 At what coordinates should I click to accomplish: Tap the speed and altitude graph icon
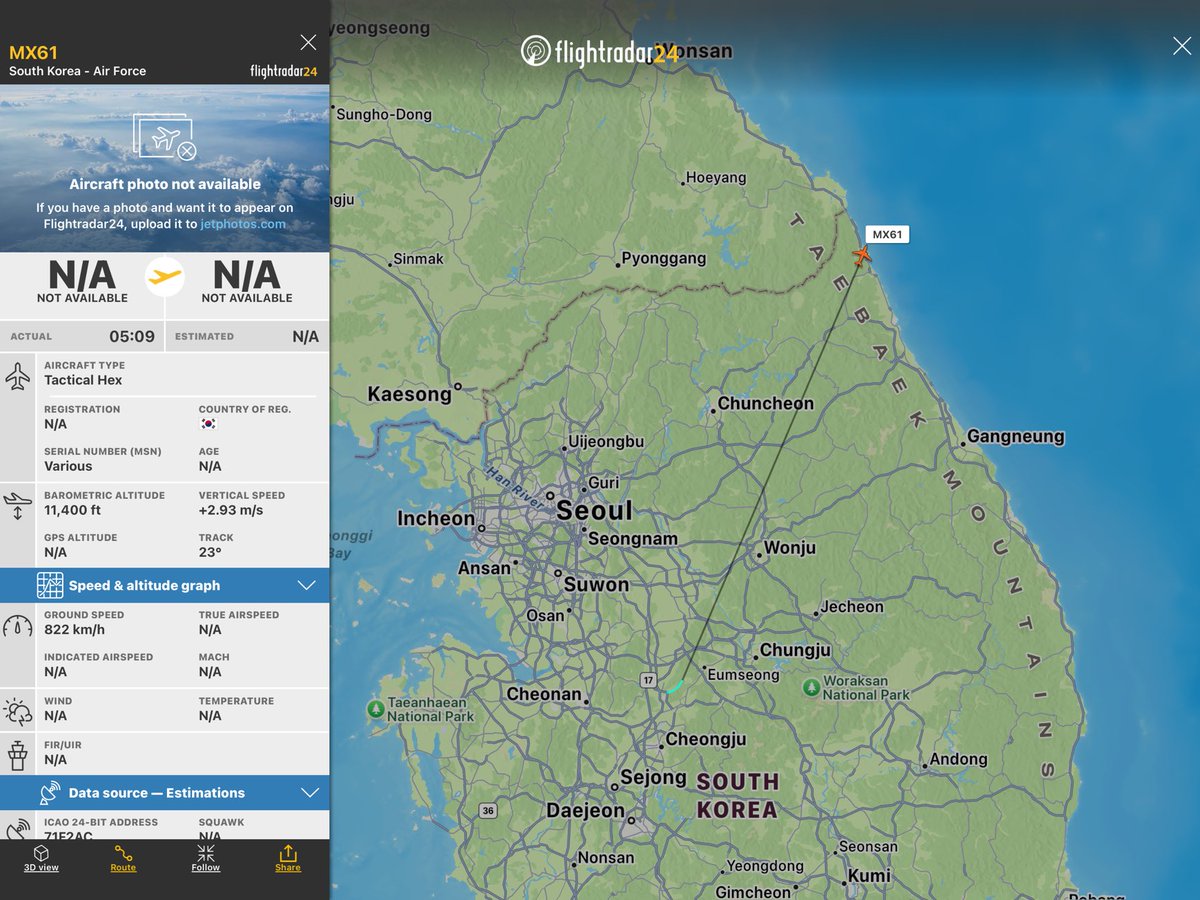[x=50, y=586]
